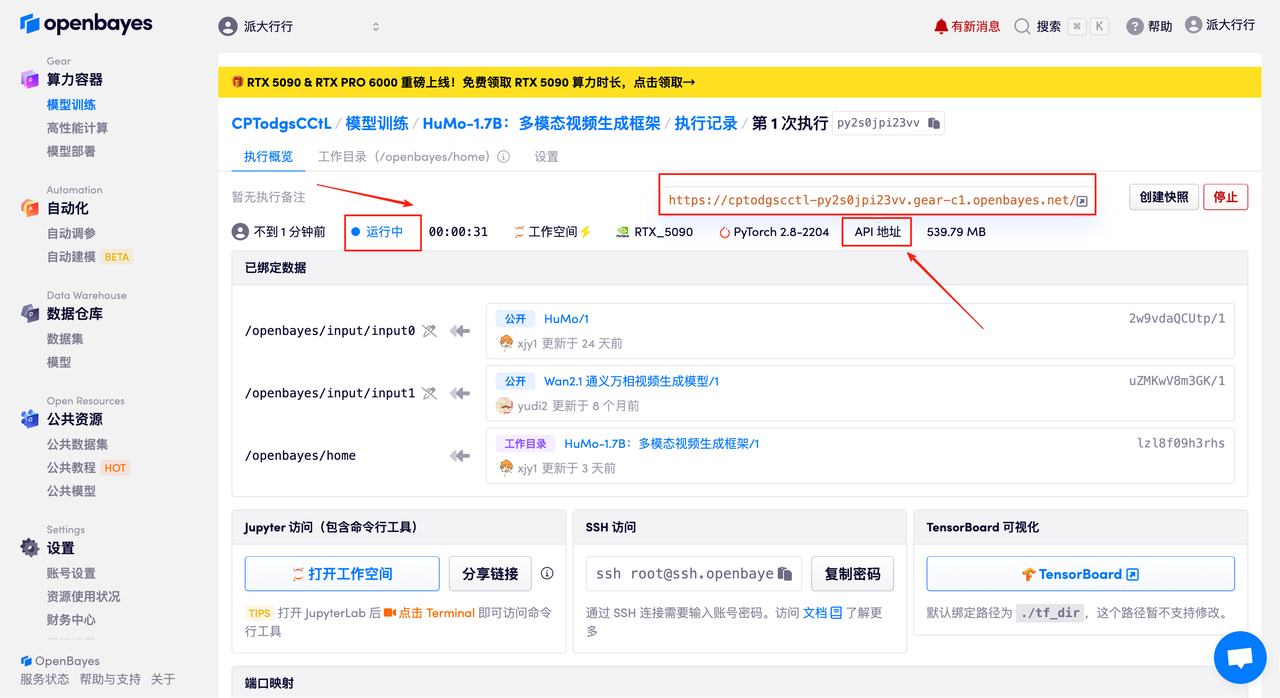Copy the execution ID py2s0jpi23vv
The height and width of the screenshot is (698, 1280).
[x=934, y=123]
